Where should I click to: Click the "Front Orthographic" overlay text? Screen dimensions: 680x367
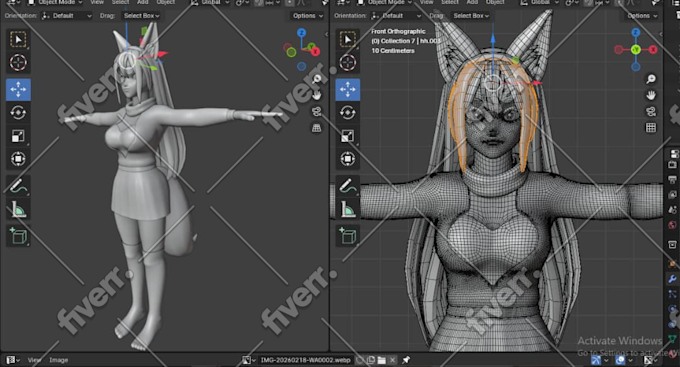click(398, 31)
